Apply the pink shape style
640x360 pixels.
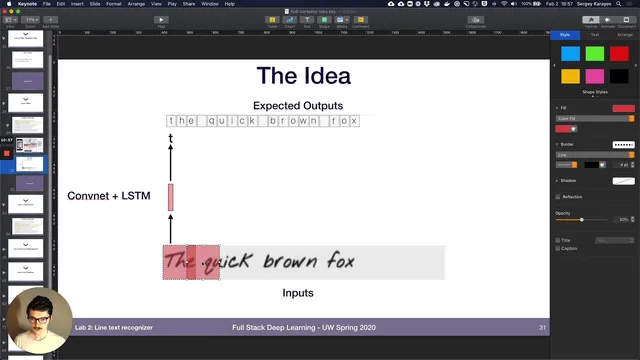pos(595,76)
